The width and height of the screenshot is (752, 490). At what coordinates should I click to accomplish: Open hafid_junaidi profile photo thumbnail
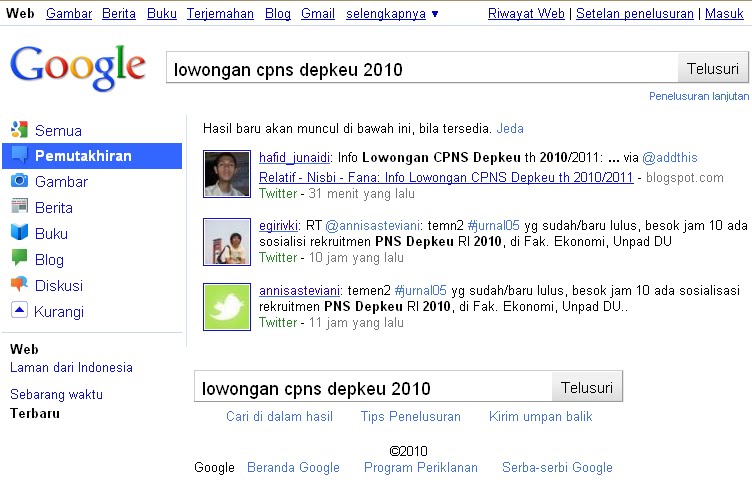(227, 174)
